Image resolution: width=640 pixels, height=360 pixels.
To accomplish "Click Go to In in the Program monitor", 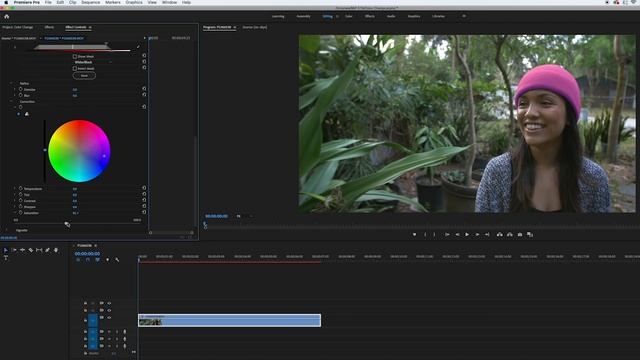I will (447, 235).
